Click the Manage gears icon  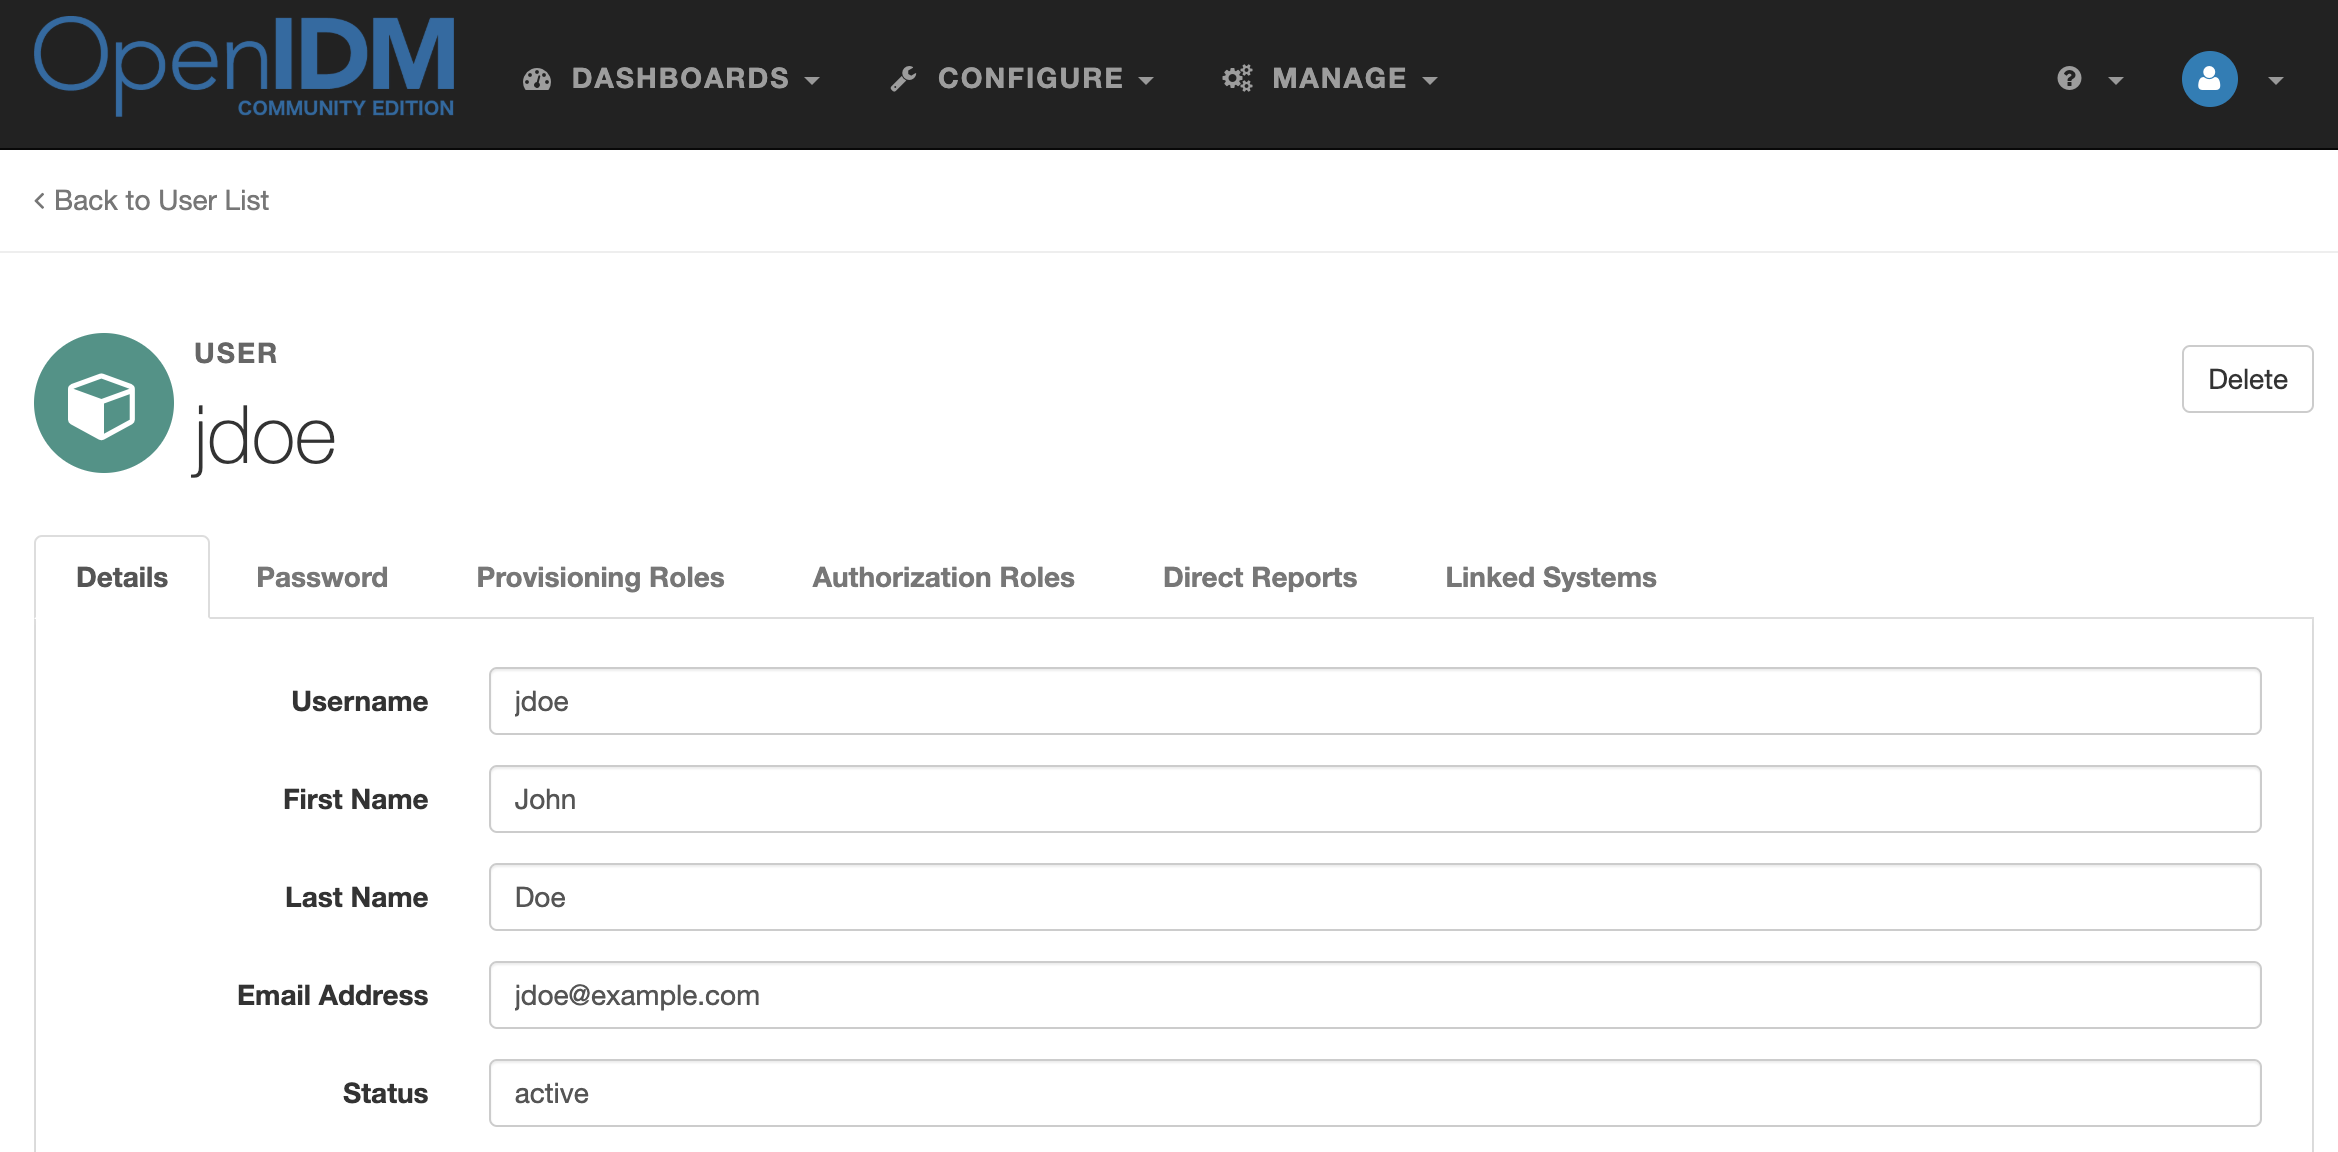(1237, 79)
